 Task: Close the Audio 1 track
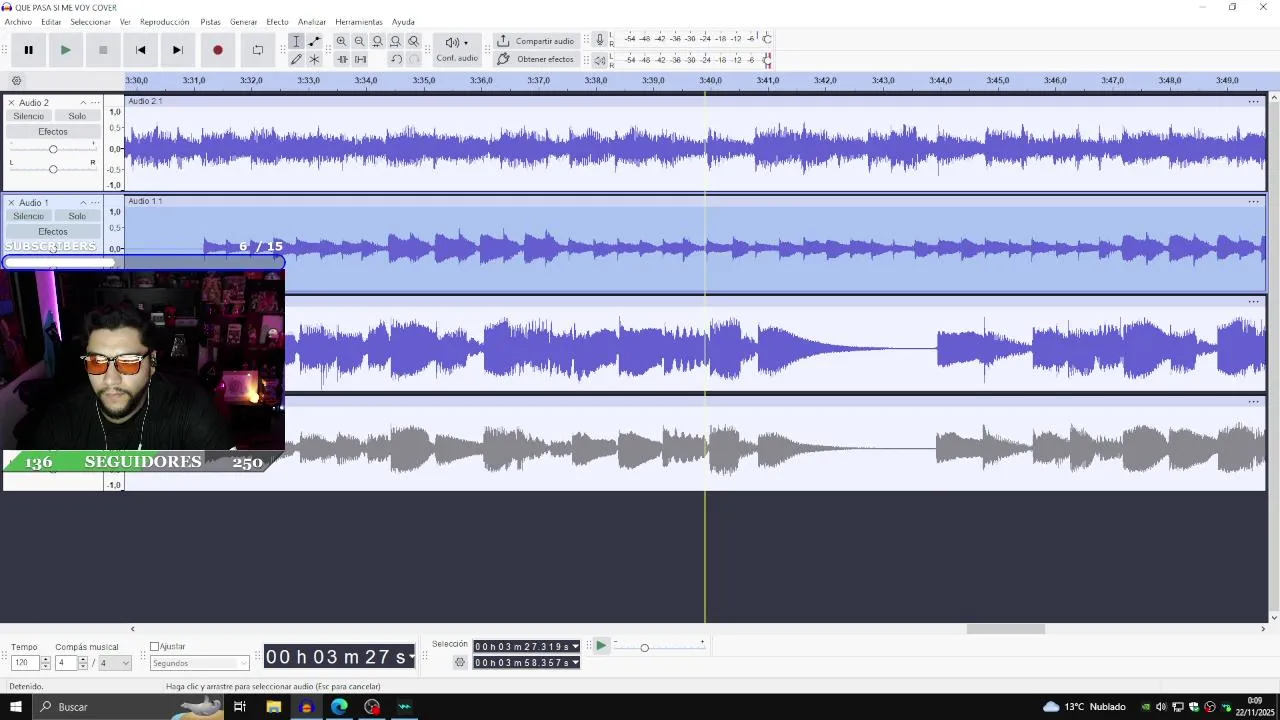tap(11, 203)
